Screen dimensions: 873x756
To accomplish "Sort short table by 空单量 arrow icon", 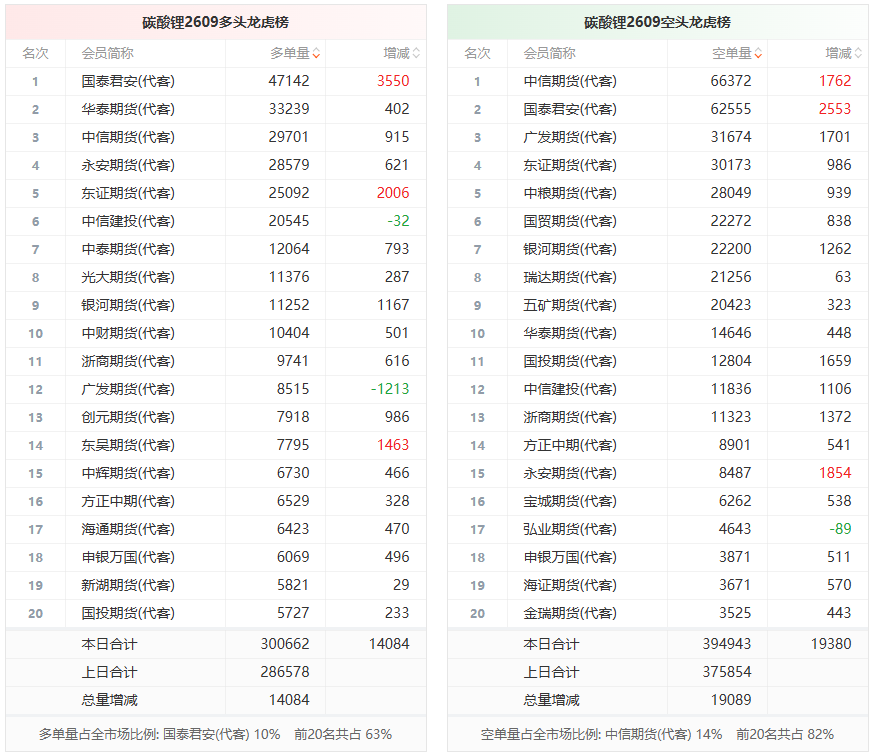I will [758, 53].
